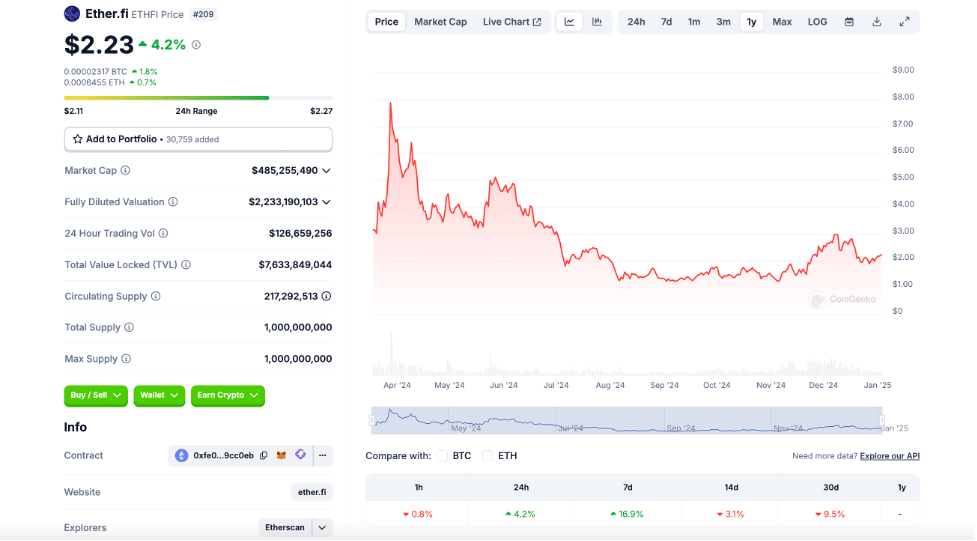Open Live Chart tab
This screenshot has width=977, height=541.
pyautogui.click(x=512, y=22)
